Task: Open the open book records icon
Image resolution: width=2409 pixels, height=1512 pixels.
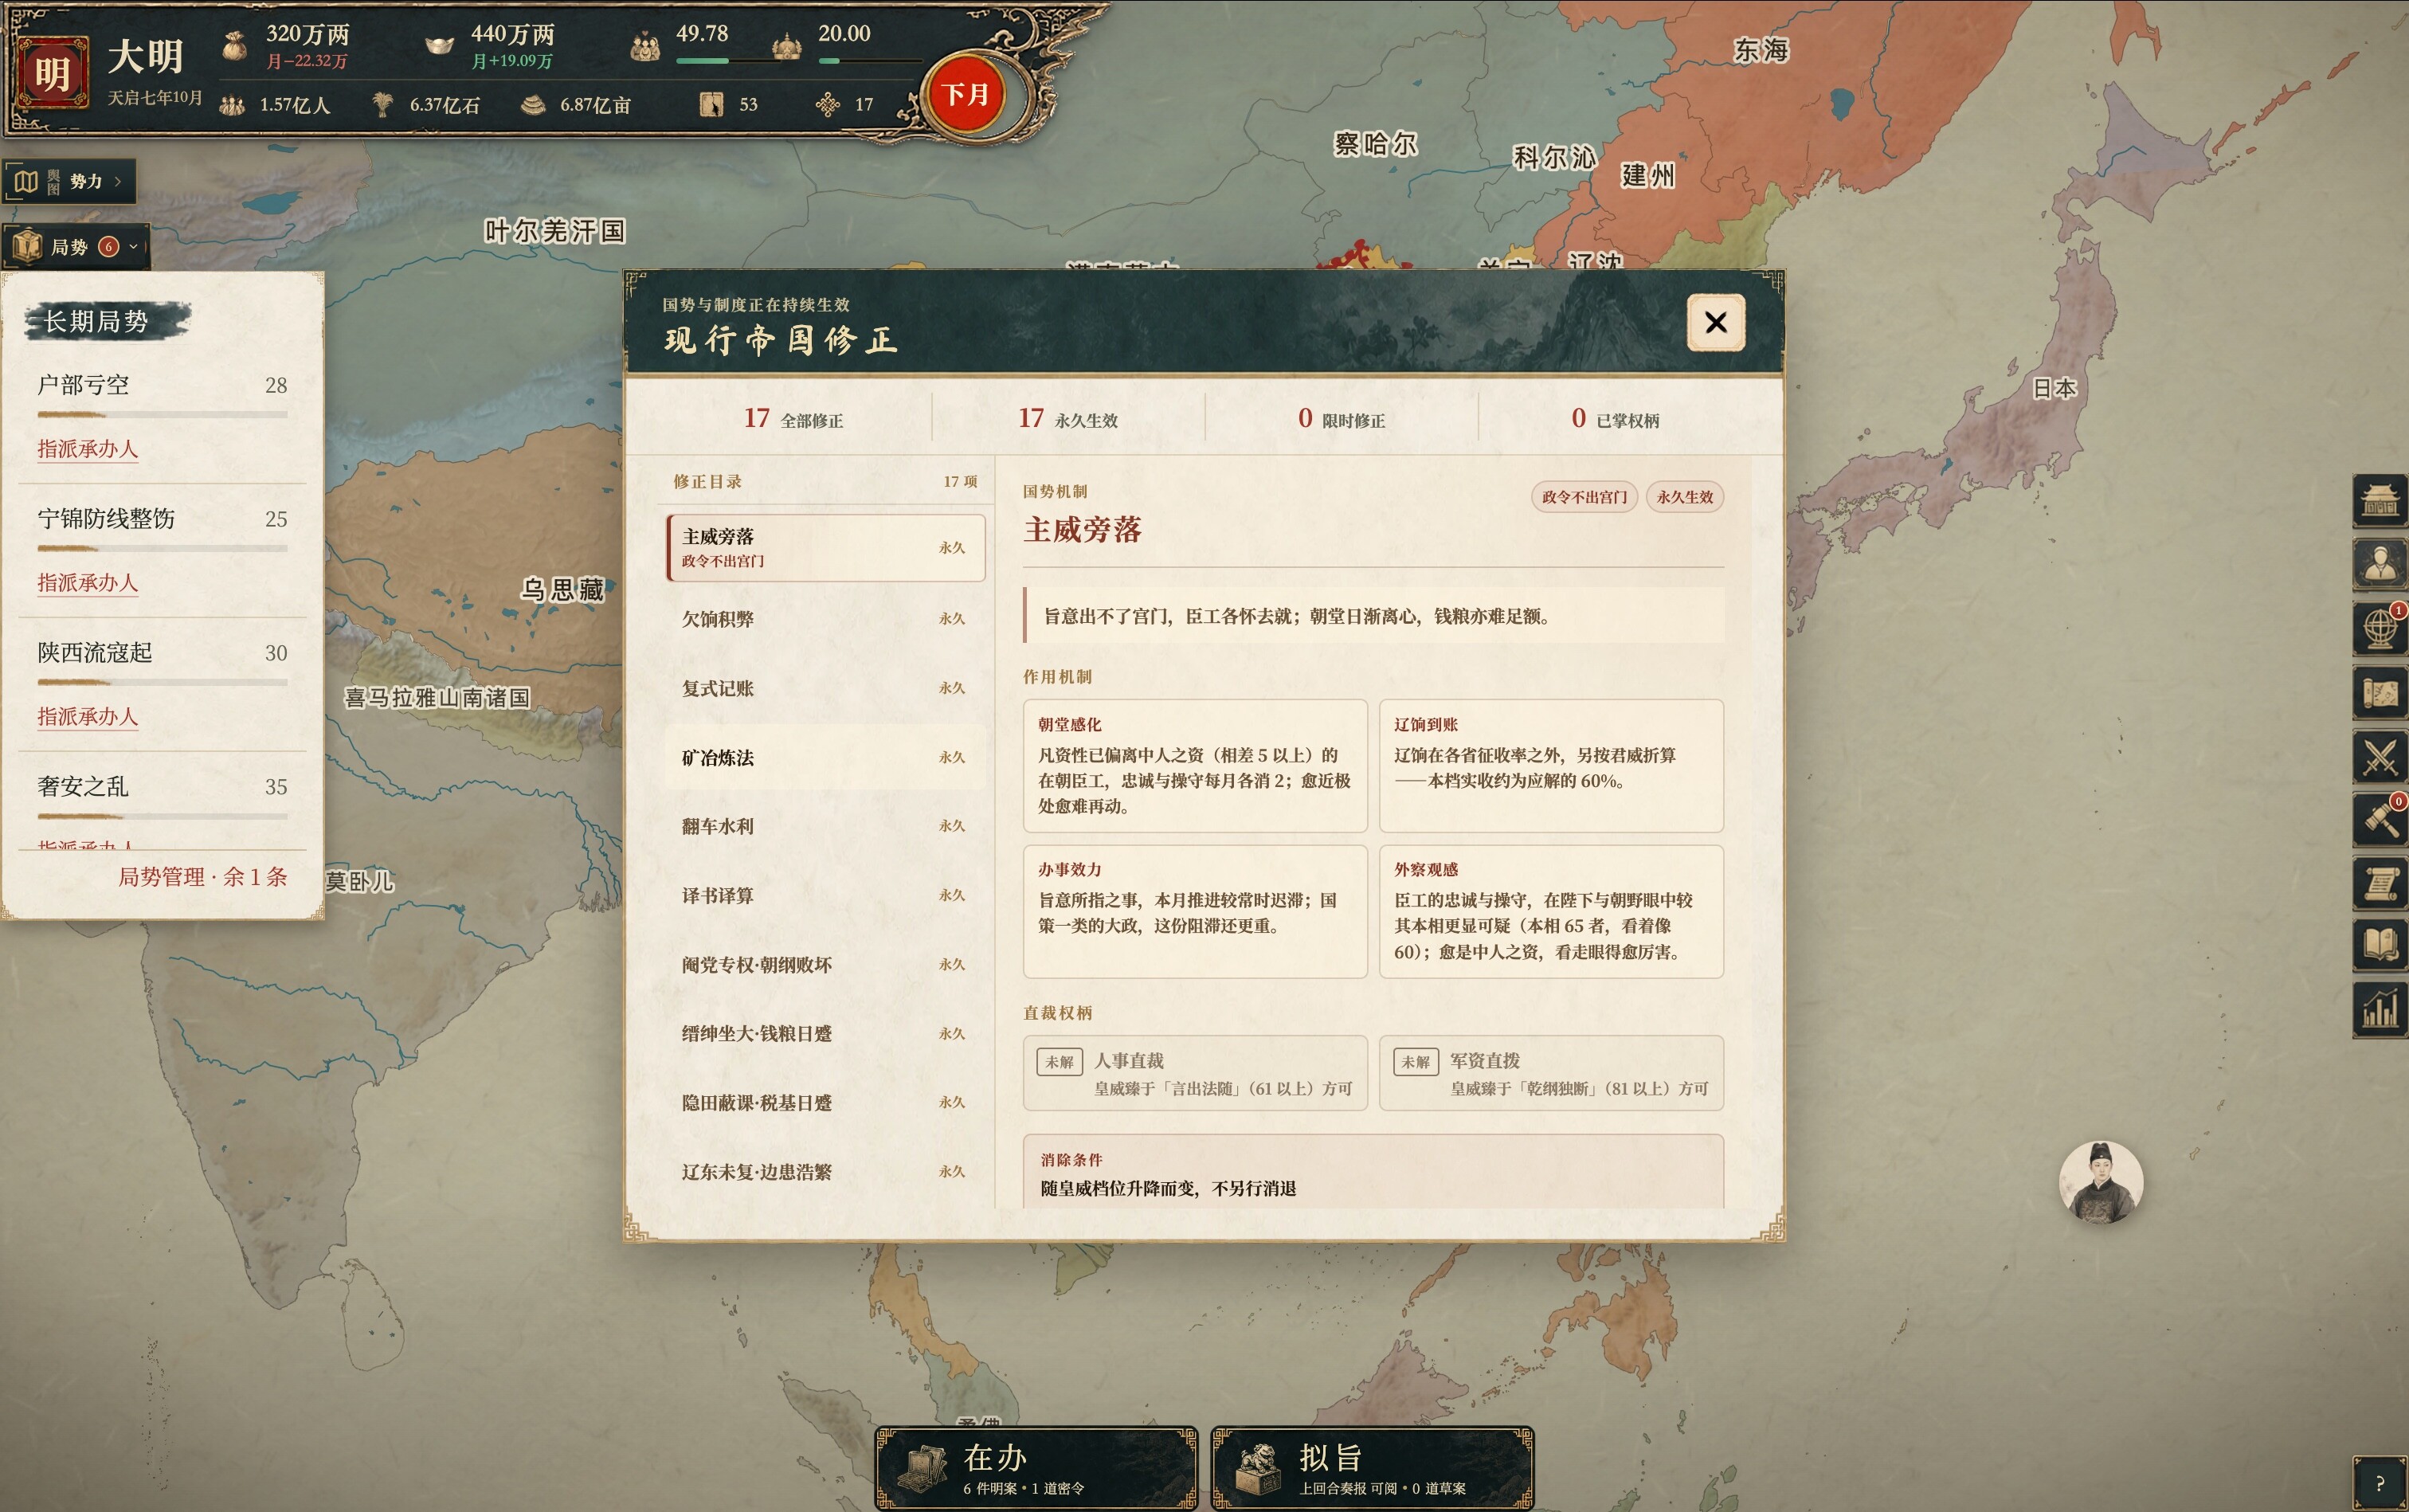Action: (2379, 946)
